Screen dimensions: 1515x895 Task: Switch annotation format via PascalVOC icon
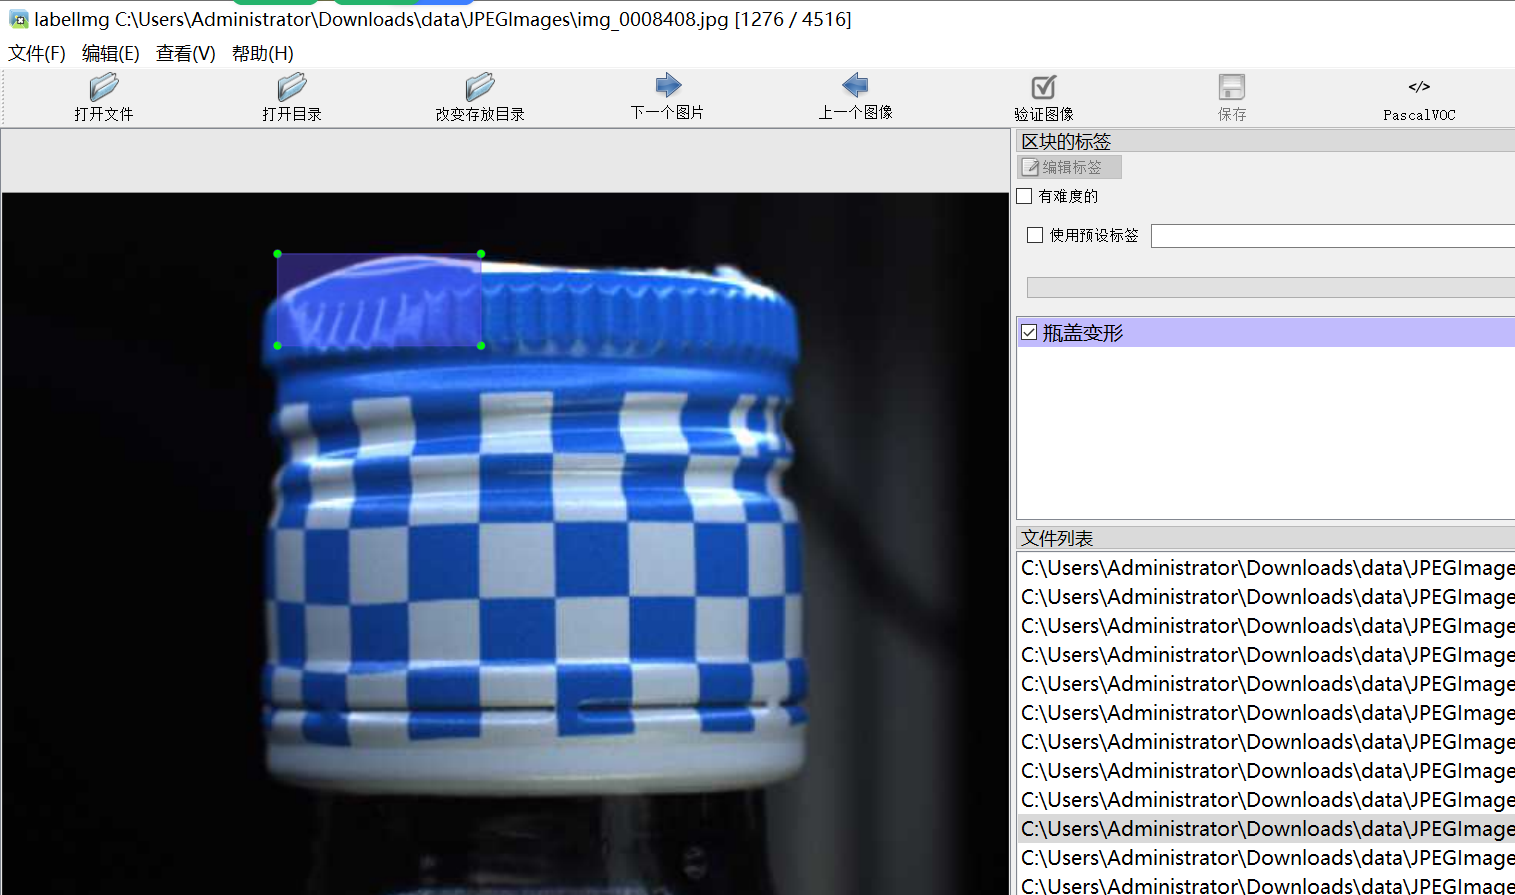pyautogui.click(x=1419, y=87)
